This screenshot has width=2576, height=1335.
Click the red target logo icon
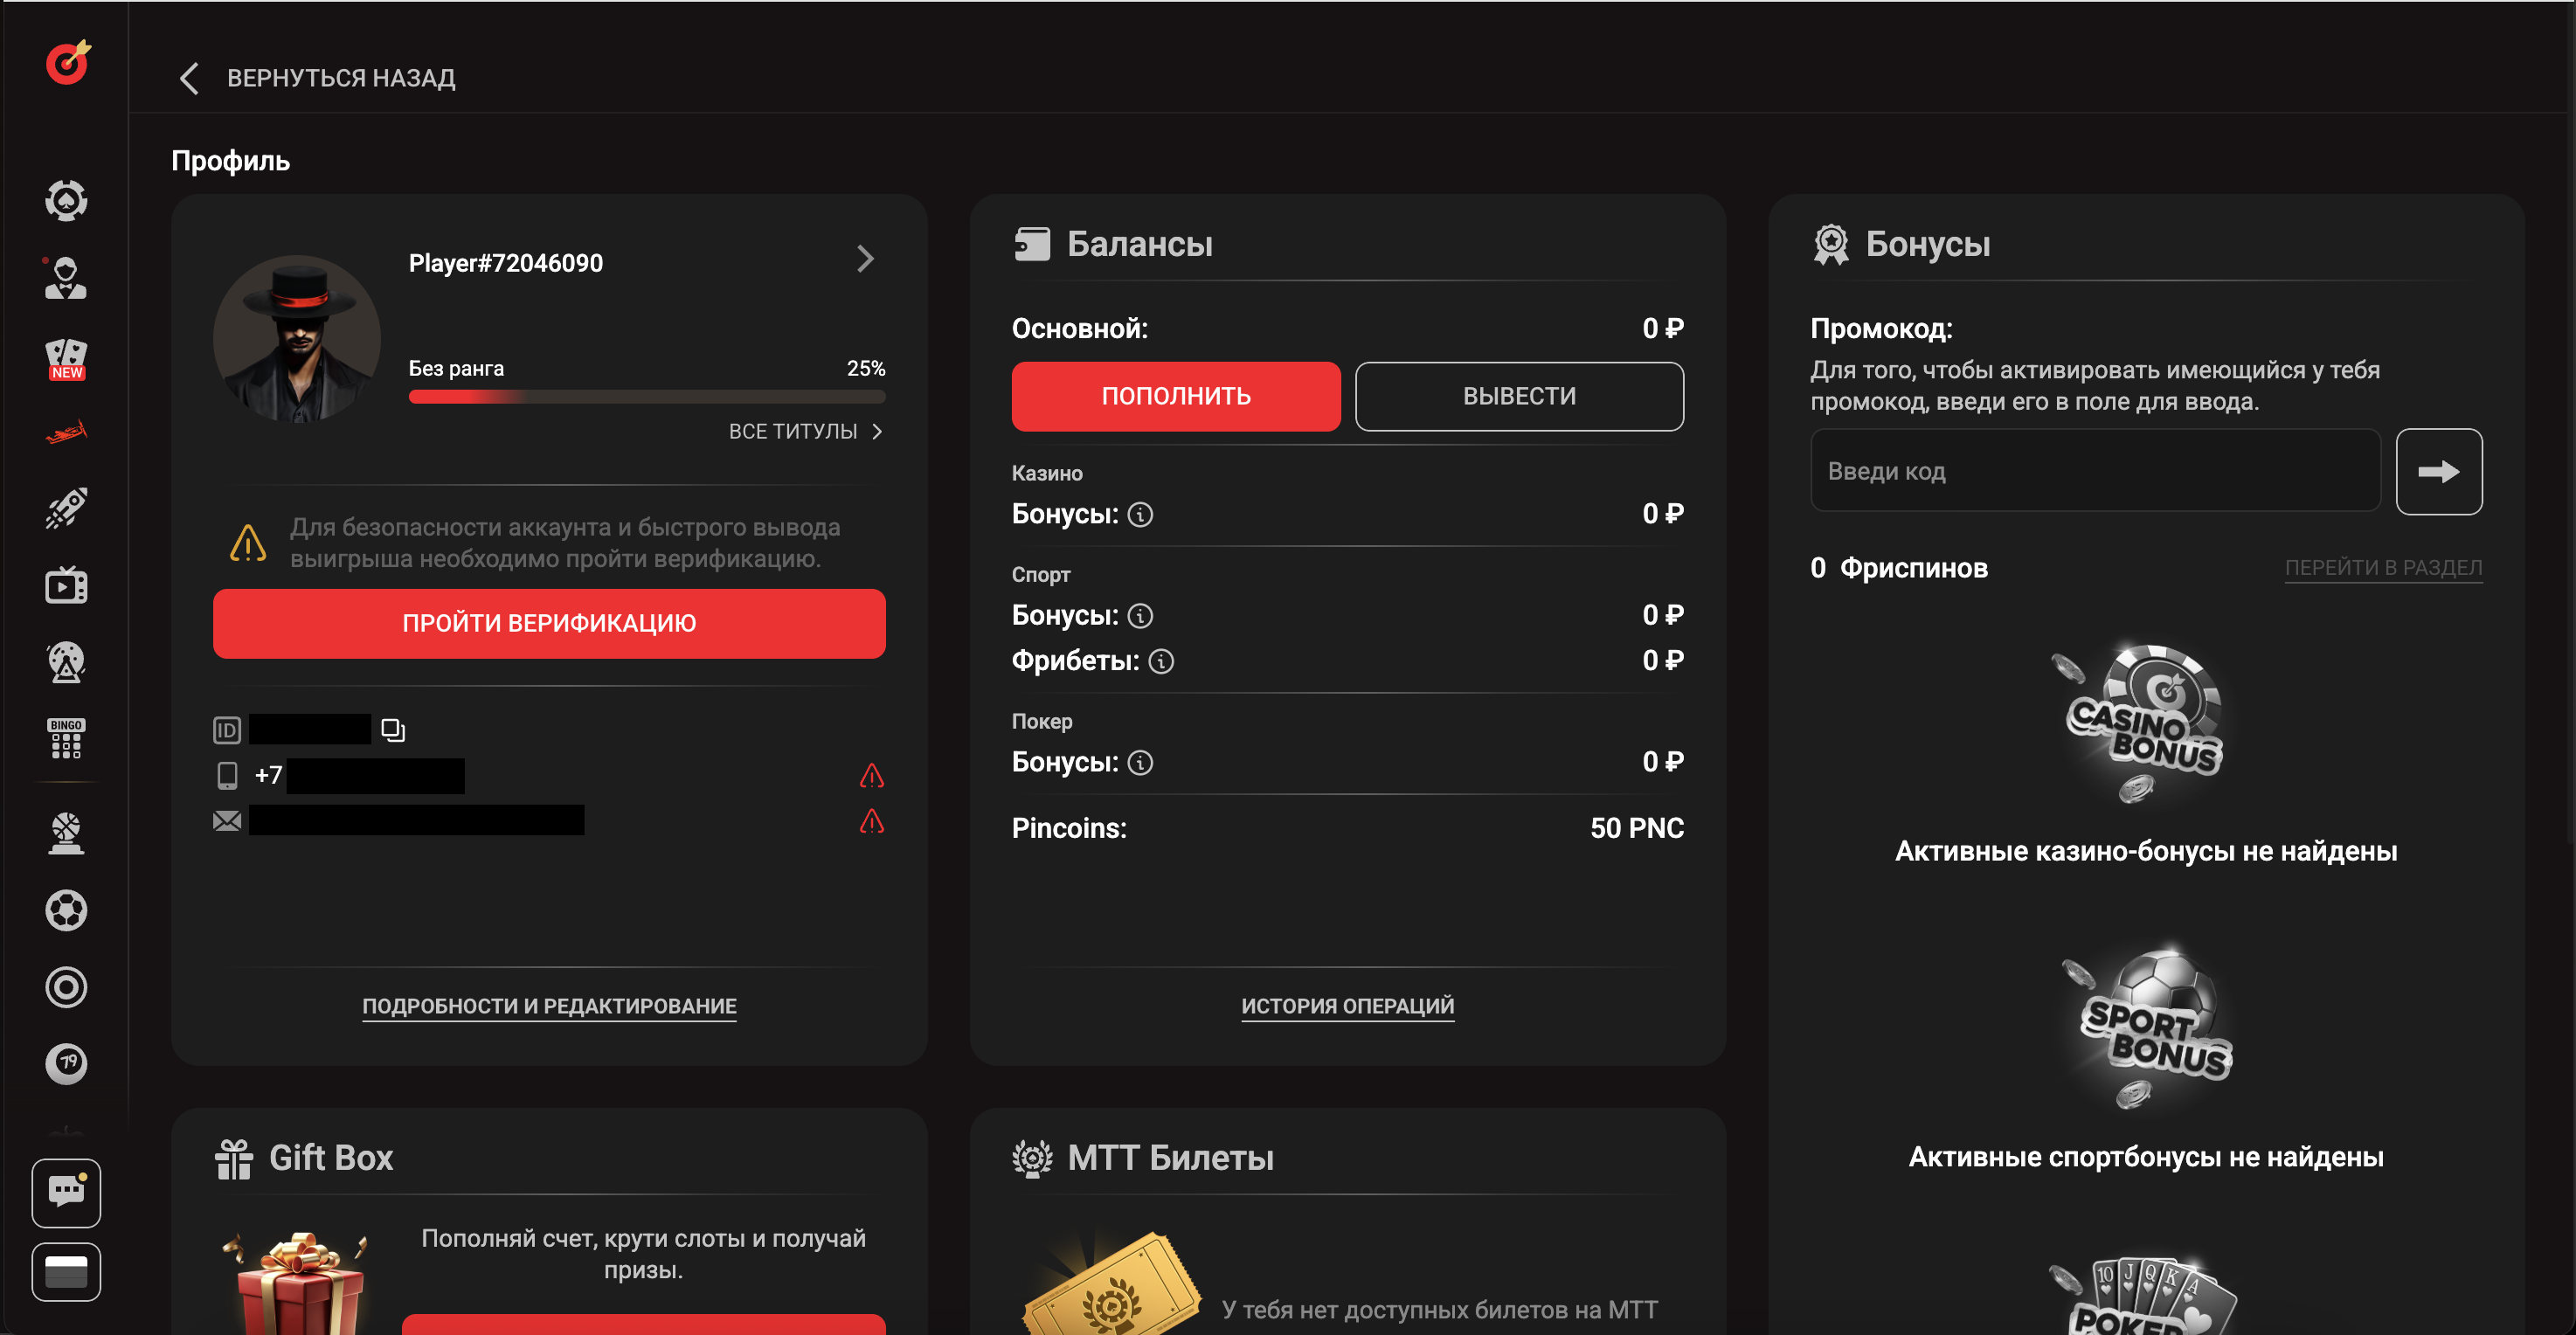pos(67,63)
